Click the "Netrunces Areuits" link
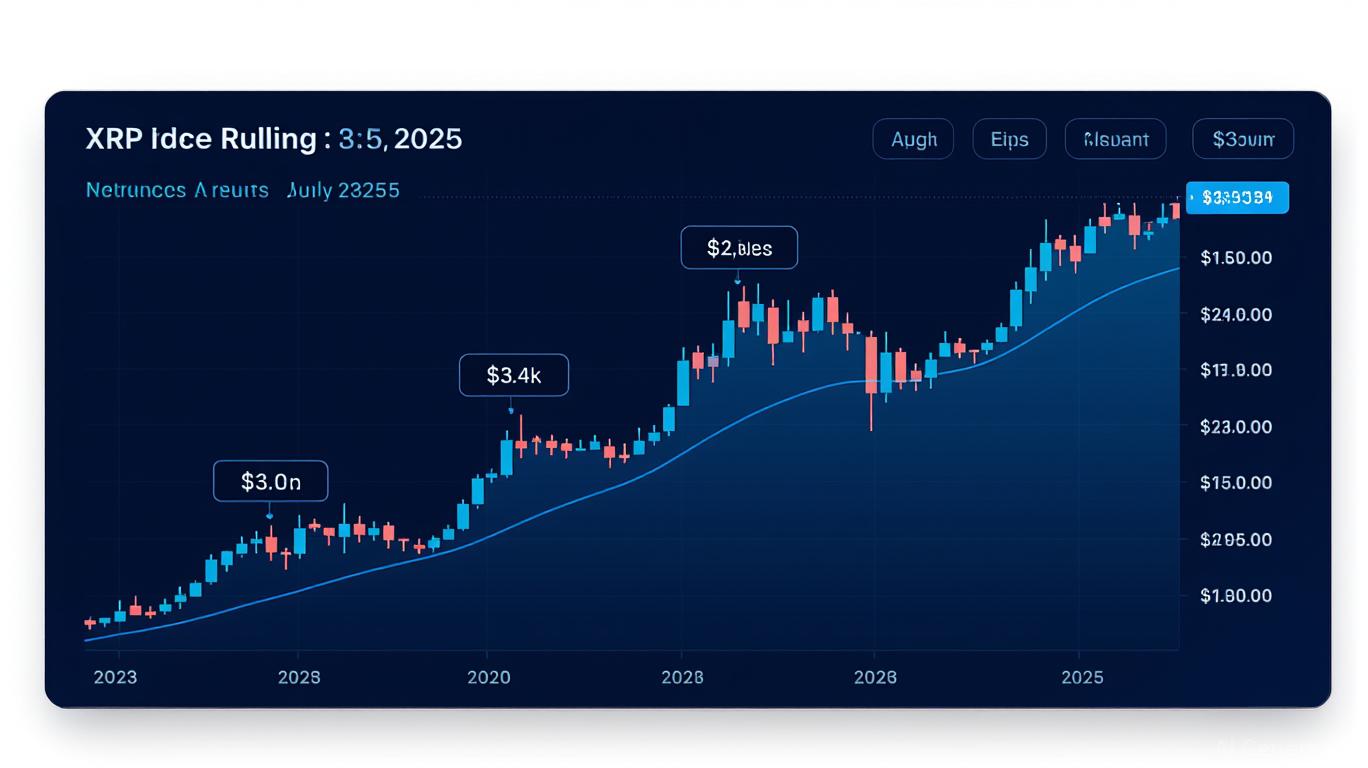Viewport: 1368px width, 768px height. coord(177,189)
